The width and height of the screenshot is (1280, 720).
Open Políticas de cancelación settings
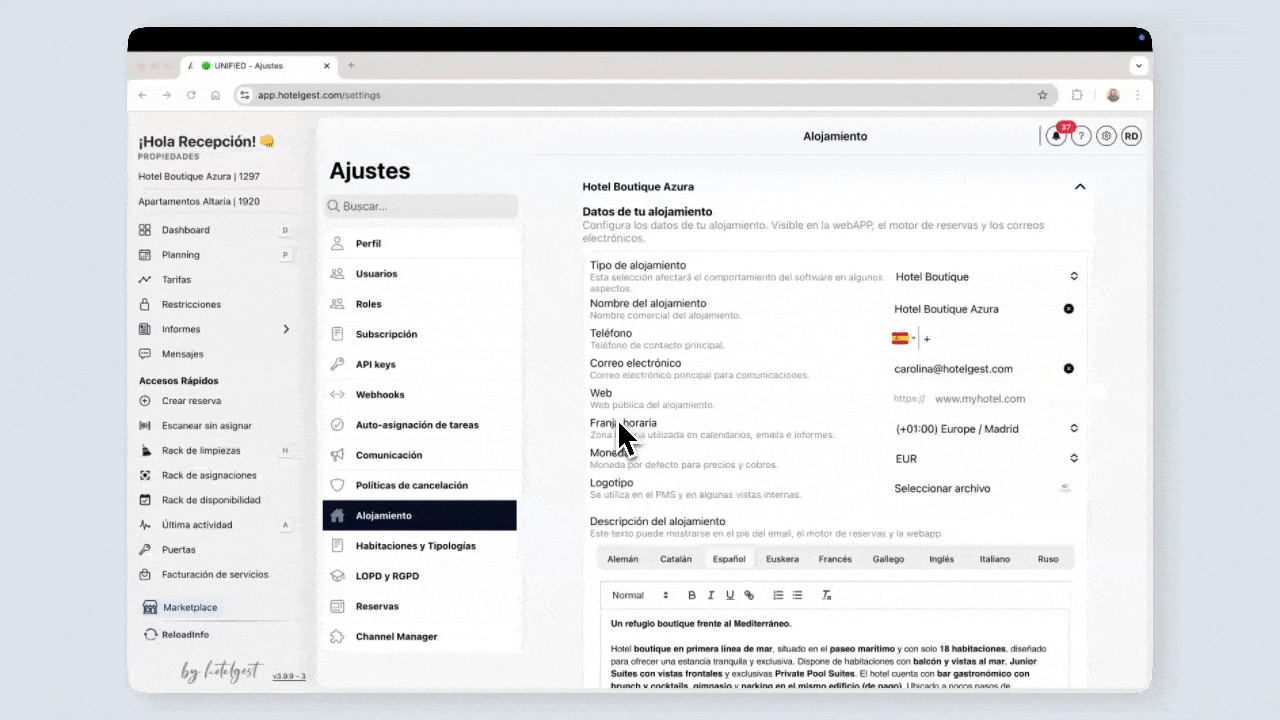coord(411,485)
